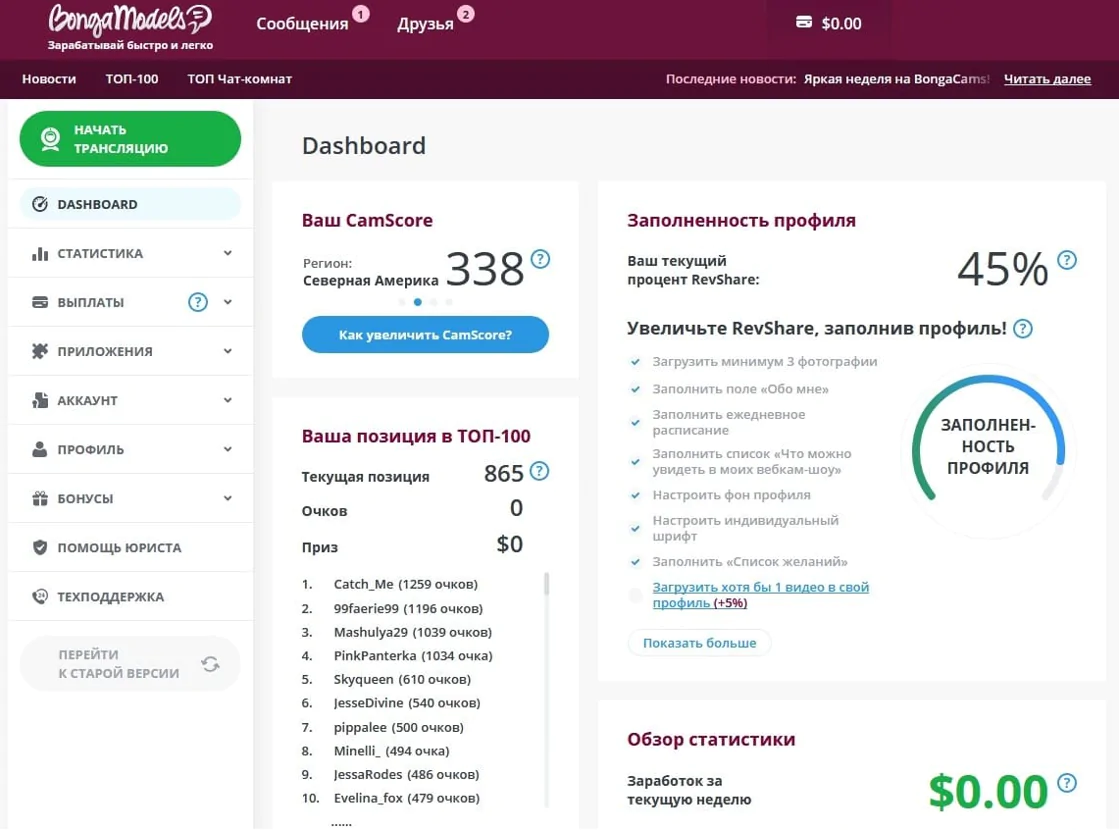Click PinkPanterka (1034 очка) in the list
This screenshot has width=1119, height=830.
(x=413, y=656)
